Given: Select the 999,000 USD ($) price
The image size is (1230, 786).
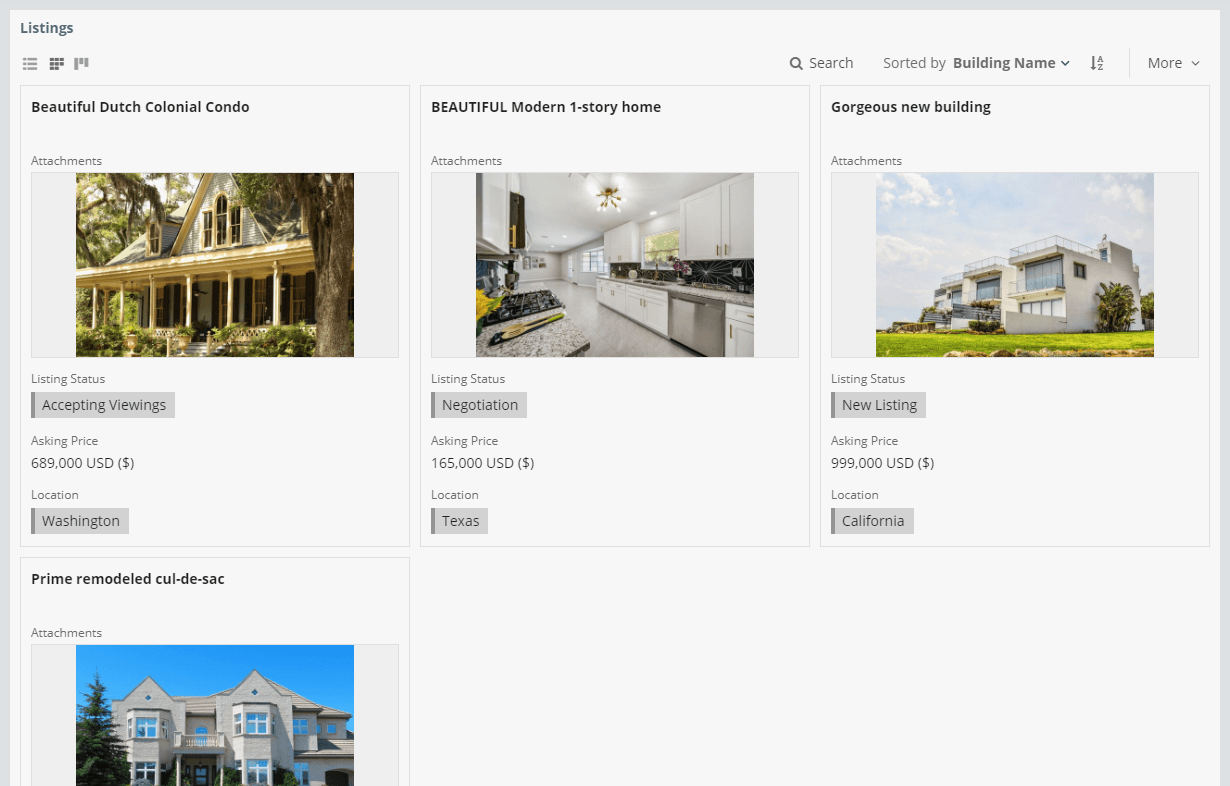Looking at the screenshot, I should (883, 463).
